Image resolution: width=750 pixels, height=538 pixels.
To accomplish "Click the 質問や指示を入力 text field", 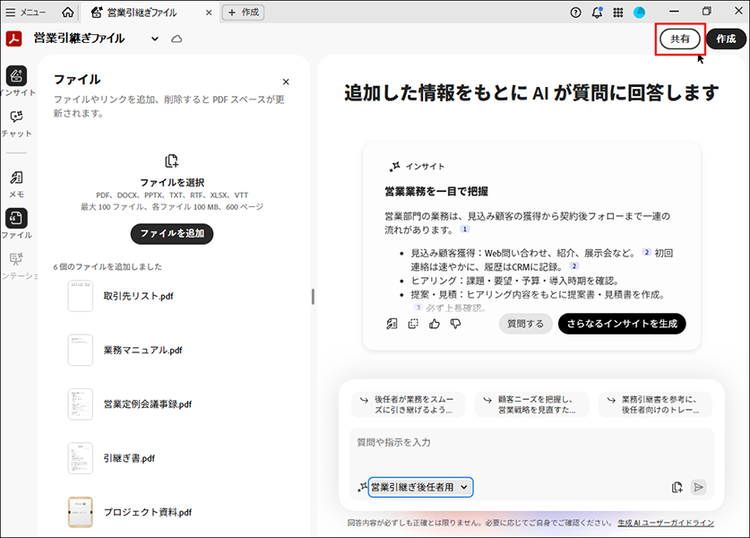I will pos(530,442).
